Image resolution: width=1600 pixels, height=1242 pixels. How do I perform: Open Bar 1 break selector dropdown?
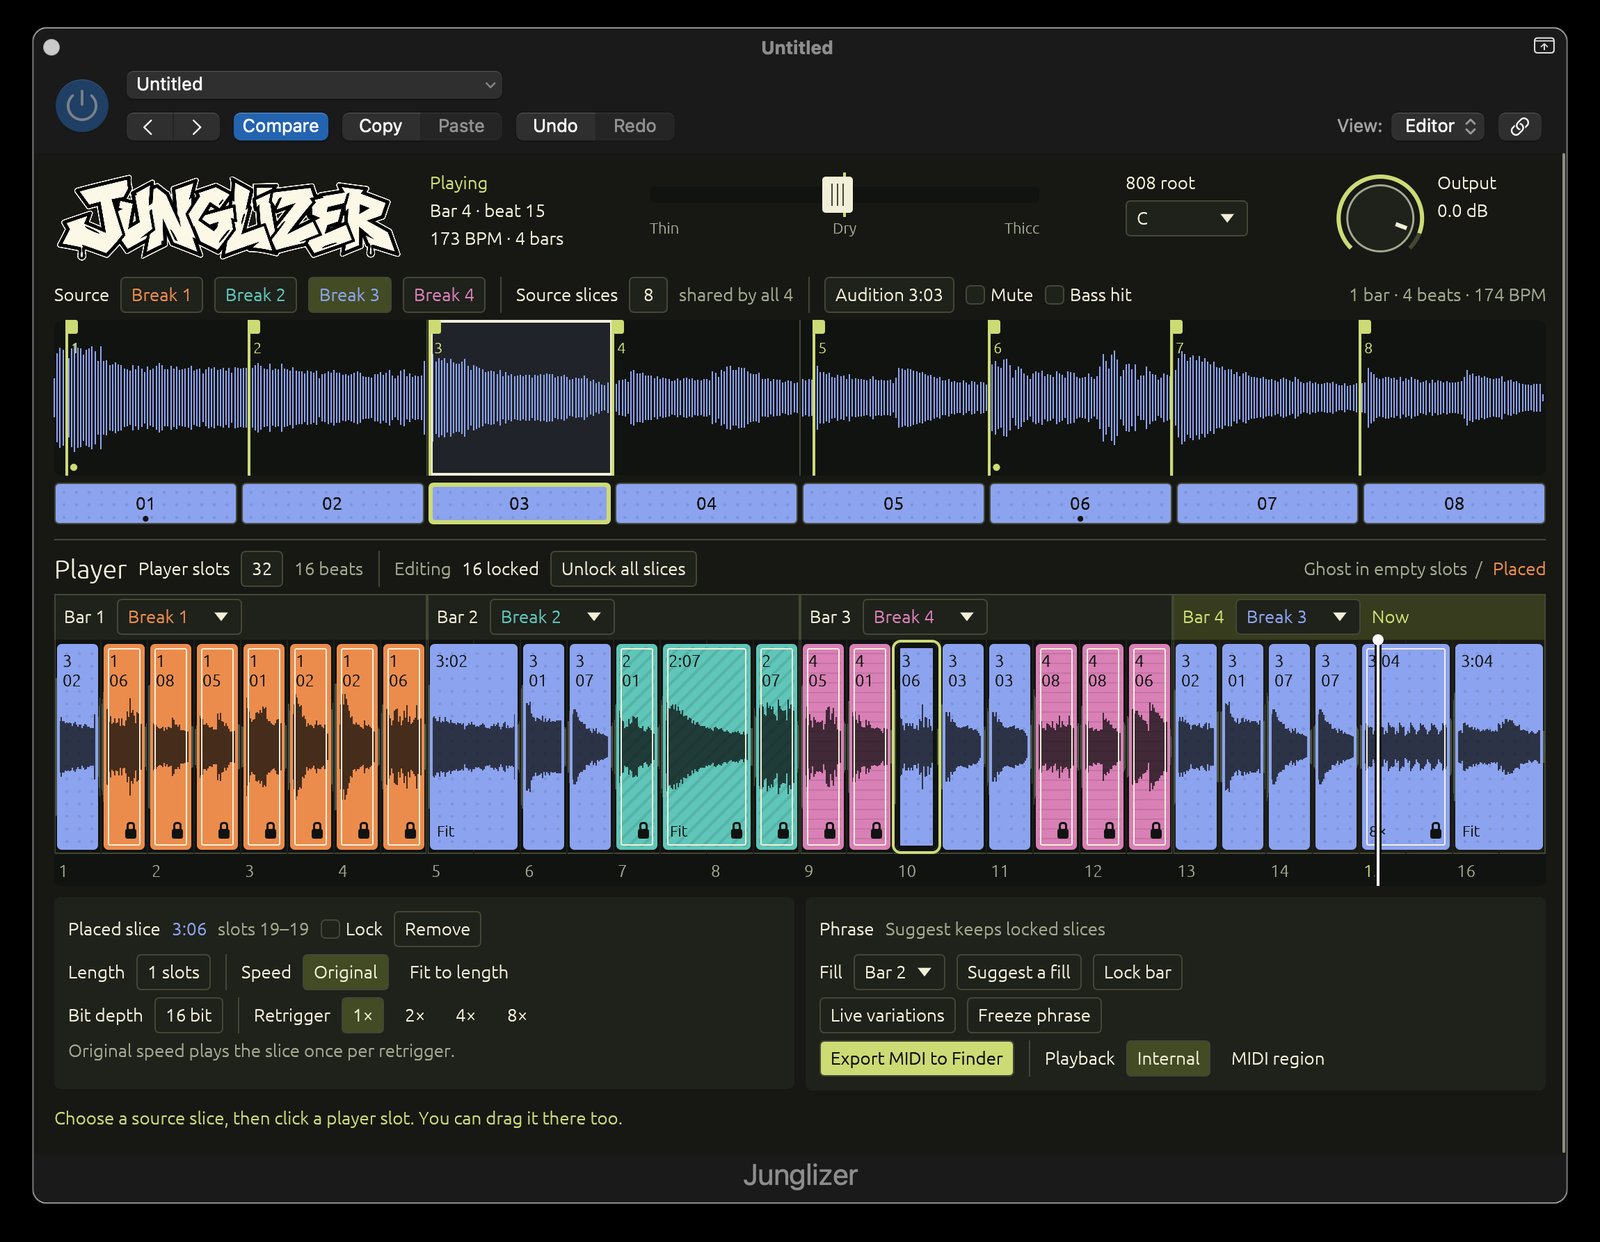point(179,617)
